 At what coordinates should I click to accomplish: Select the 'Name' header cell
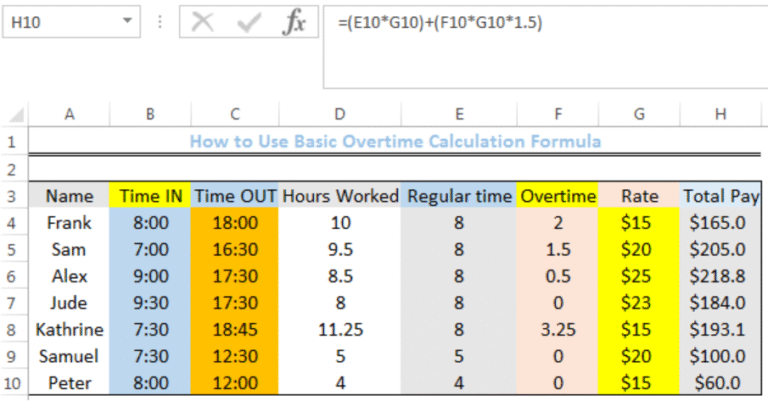point(69,196)
